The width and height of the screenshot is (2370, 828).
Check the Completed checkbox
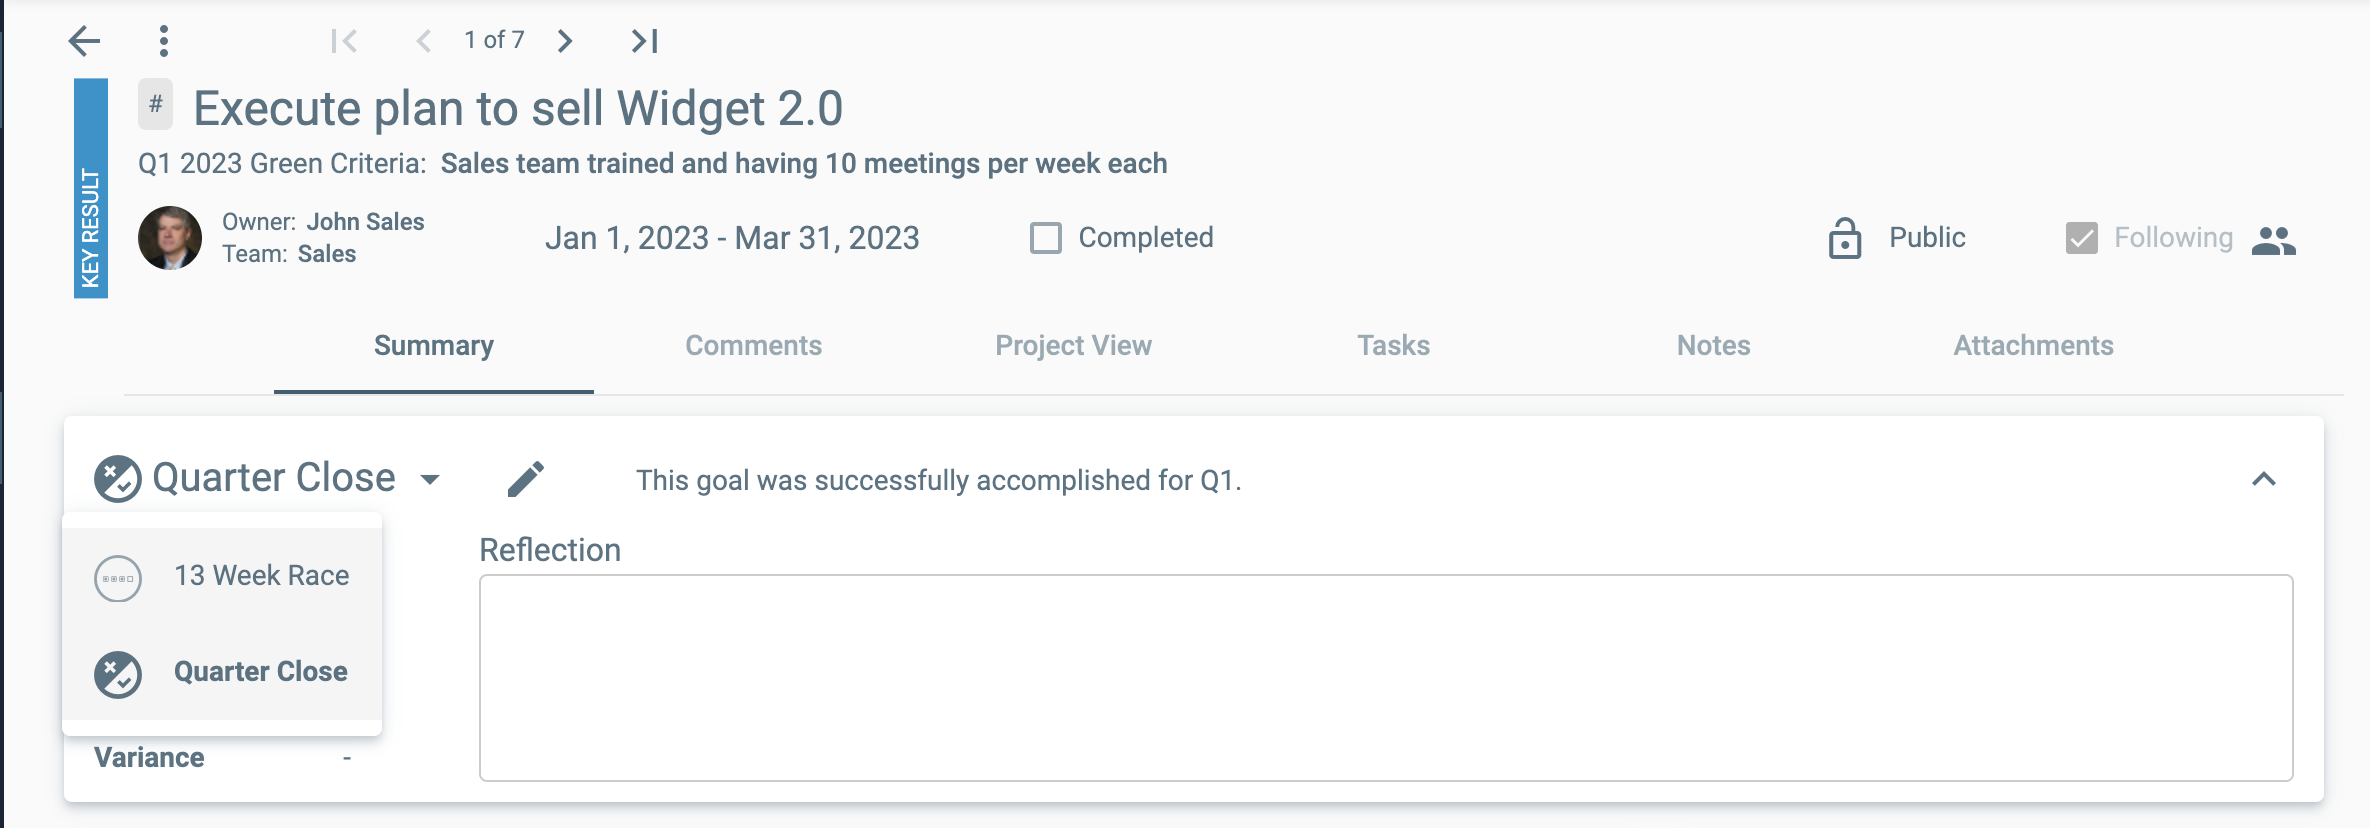click(1046, 238)
